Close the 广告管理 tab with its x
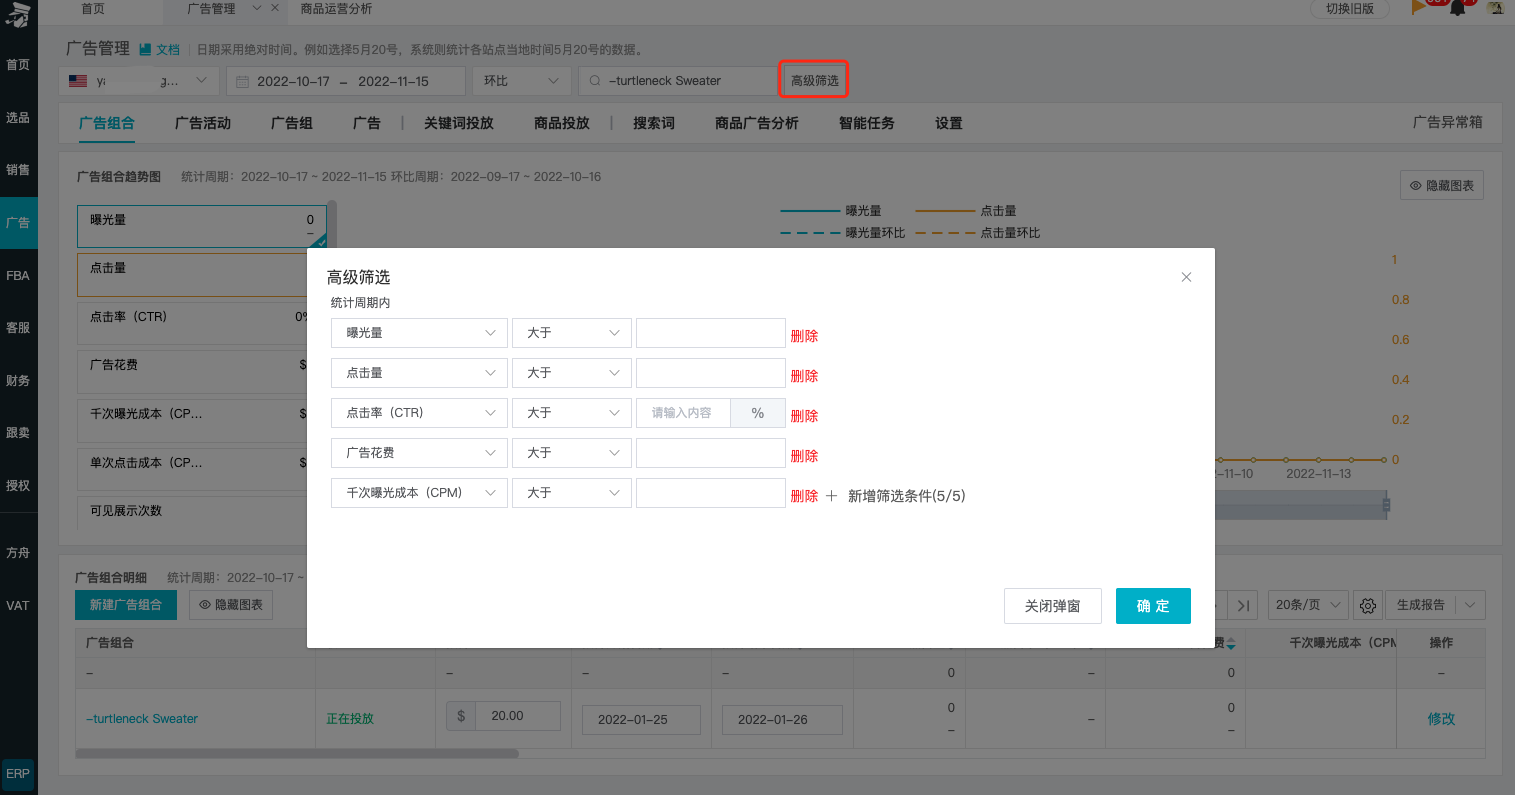The width and height of the screenshot is (1515, 795). coord(276,9)
